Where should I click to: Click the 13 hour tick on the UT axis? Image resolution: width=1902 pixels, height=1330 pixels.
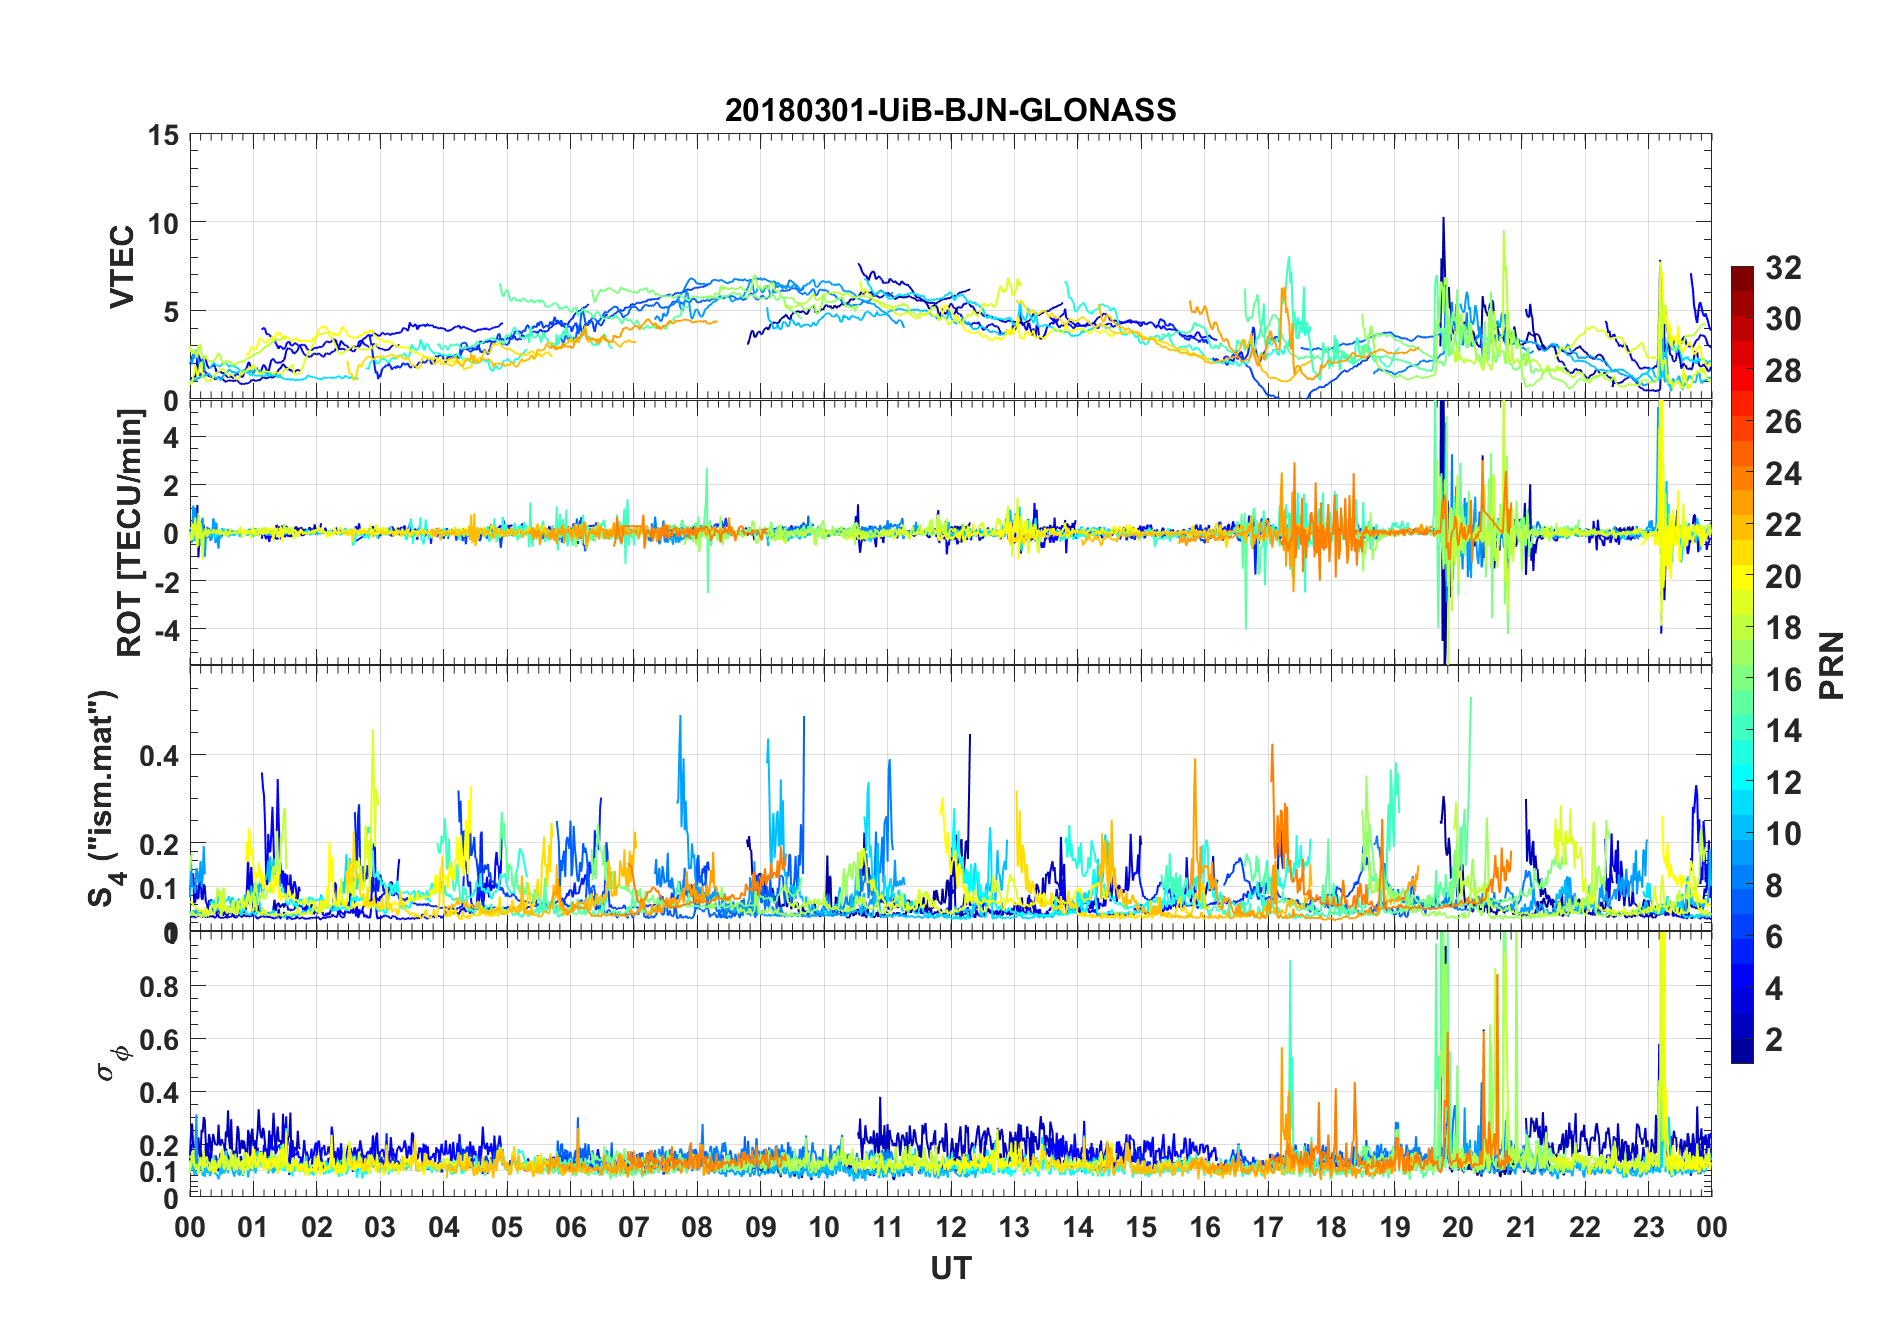1014,1227
